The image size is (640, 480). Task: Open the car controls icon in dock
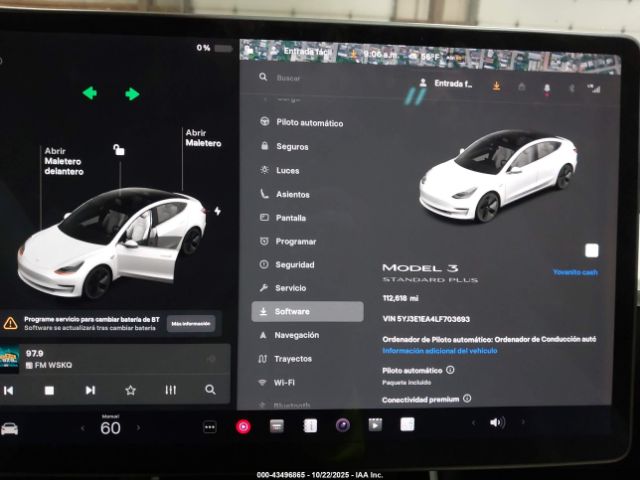9,429
